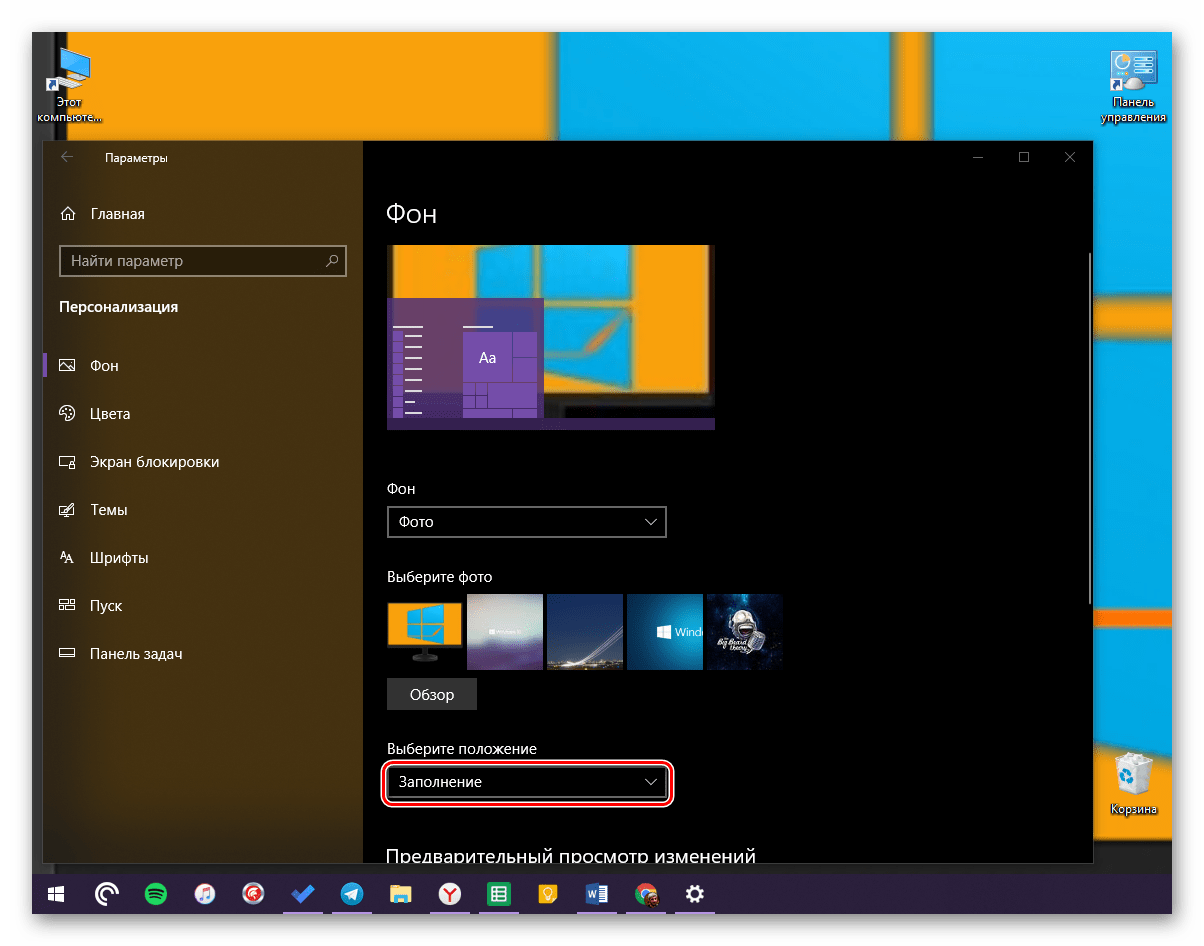The width and height of the screenshot is (1204, 946).
Task: Open Chrome from the taskbar
Action: click(645, 893)
